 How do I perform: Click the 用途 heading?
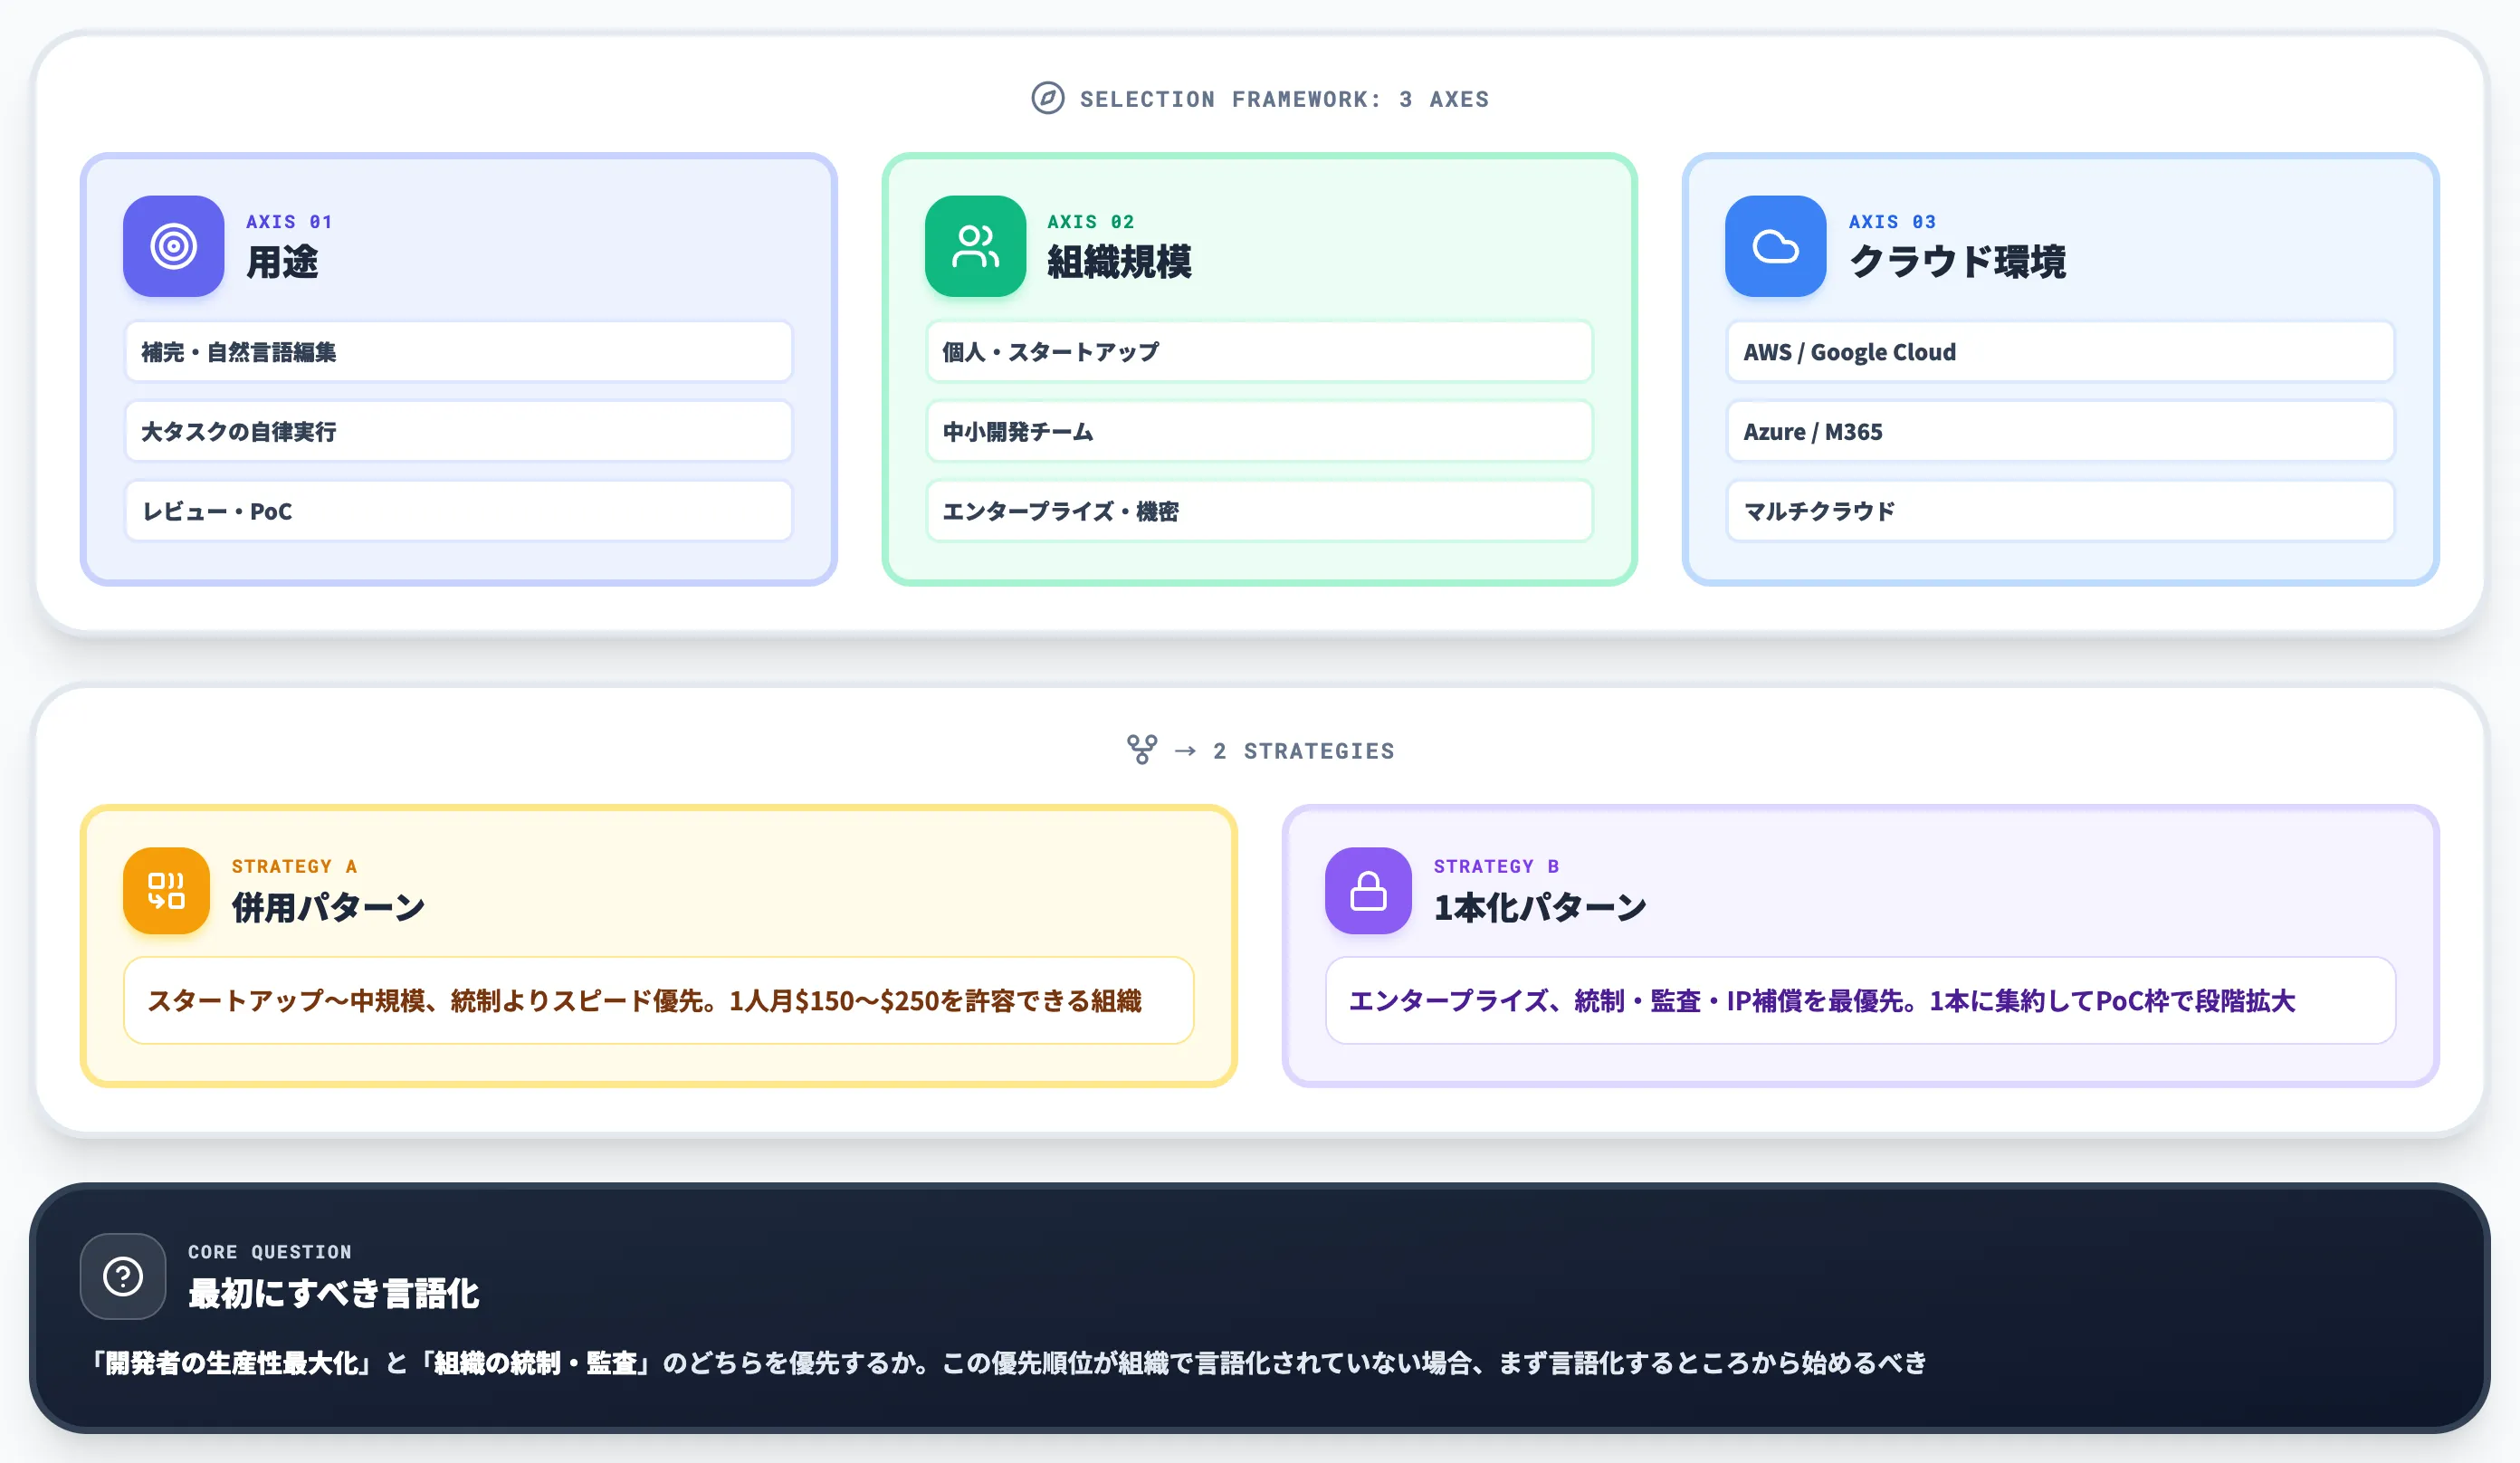[x=282, y=262]
